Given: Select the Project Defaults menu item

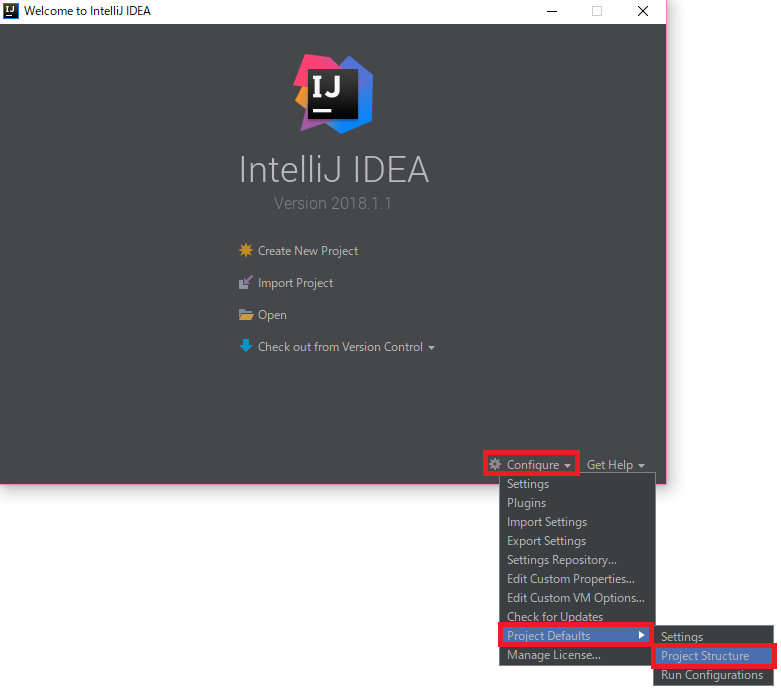Looking at the screenshot, I should pos(576,635).
